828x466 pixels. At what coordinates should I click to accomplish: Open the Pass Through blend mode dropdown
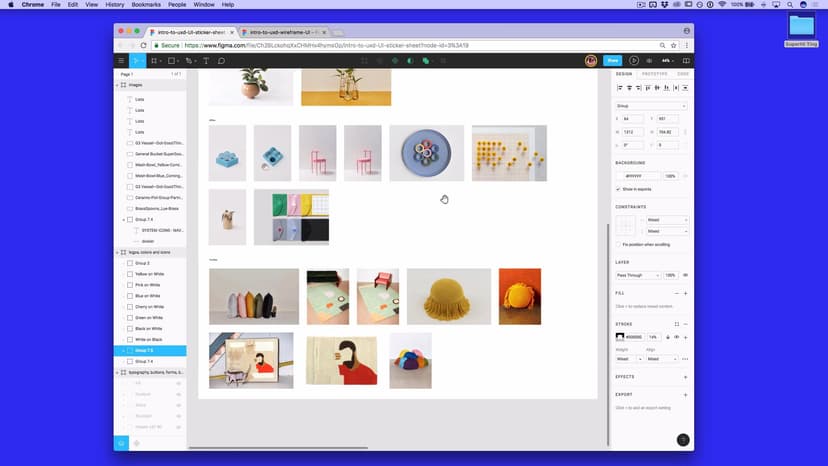(x=638, y=275)
